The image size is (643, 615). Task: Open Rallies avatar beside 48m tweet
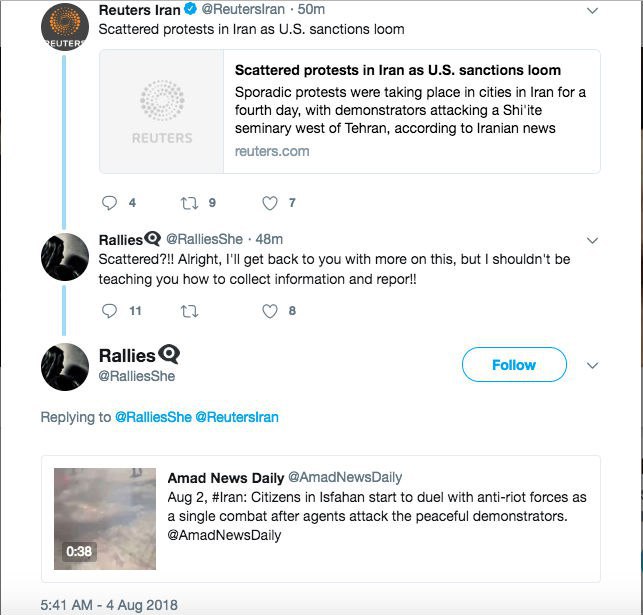[65, 255]
